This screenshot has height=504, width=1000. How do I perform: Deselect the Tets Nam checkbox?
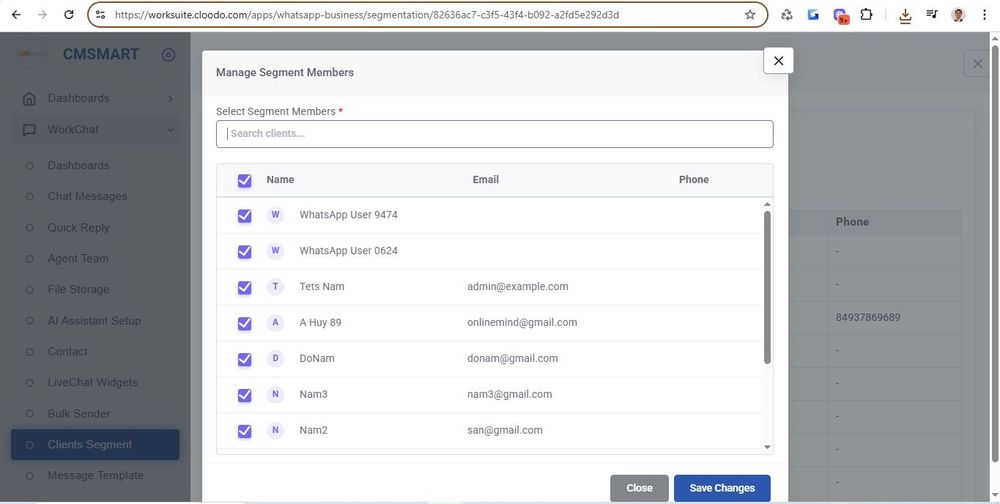tap(244, 288)
